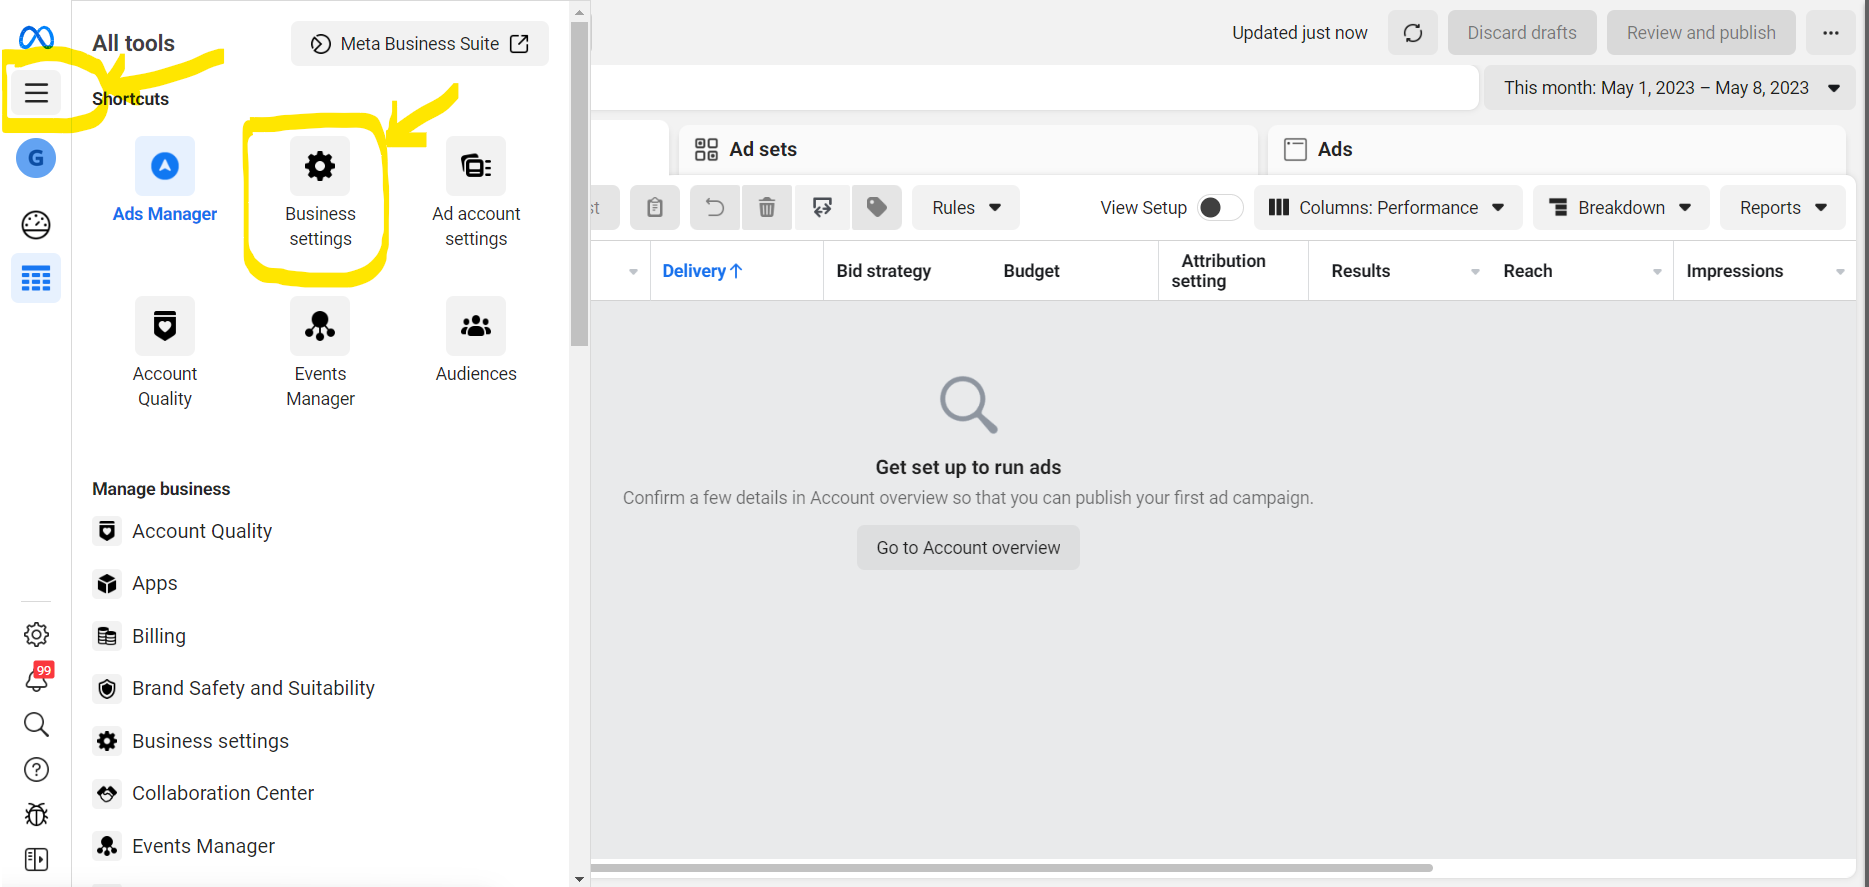The image size is (1869, 887).
Task: Open the Account Quality shortcut tile
Action: (165, 354)
